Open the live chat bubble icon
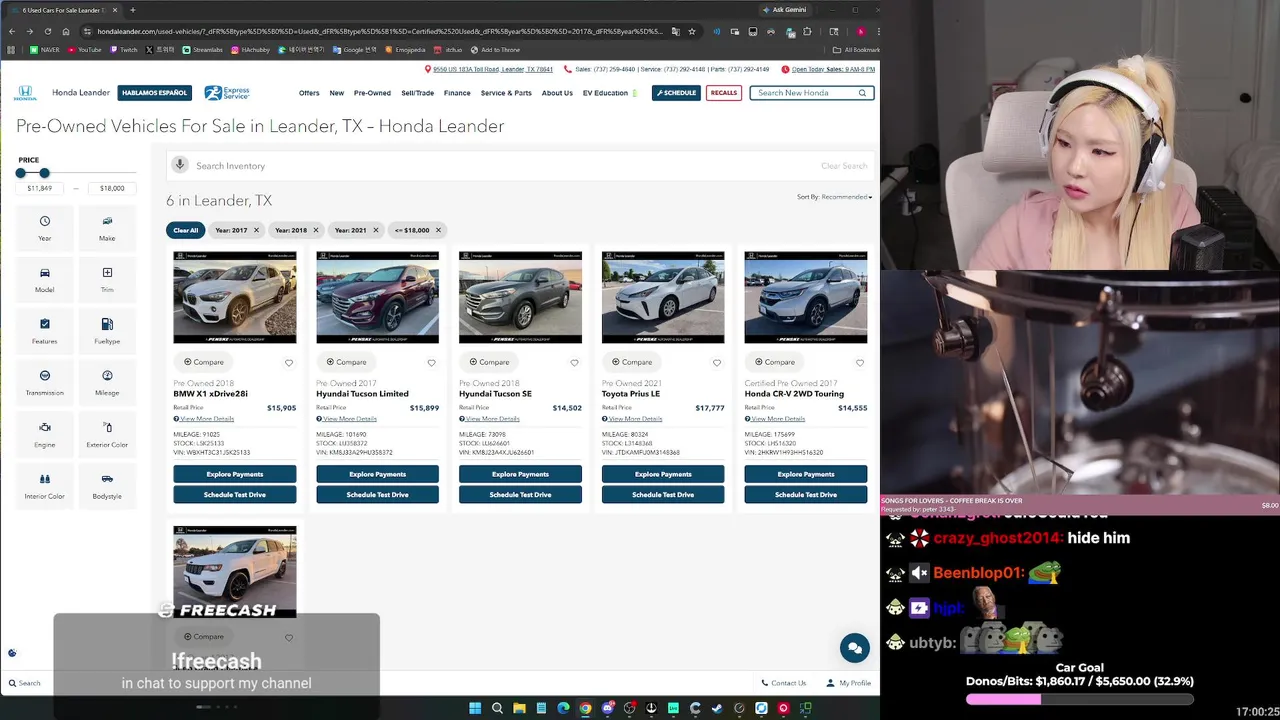Viewport: 1280px width, 720px height. coord(854,648)
